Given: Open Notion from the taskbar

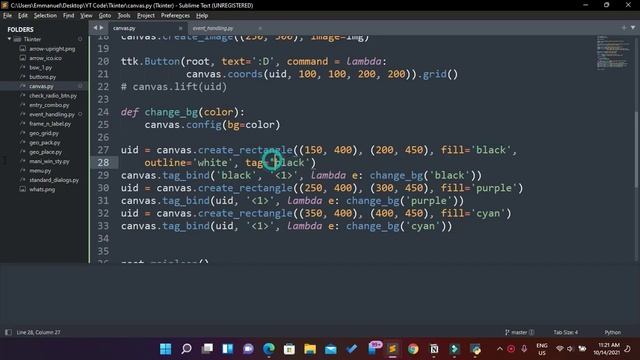Looking at the screenshot, I should tap(434, 349).
